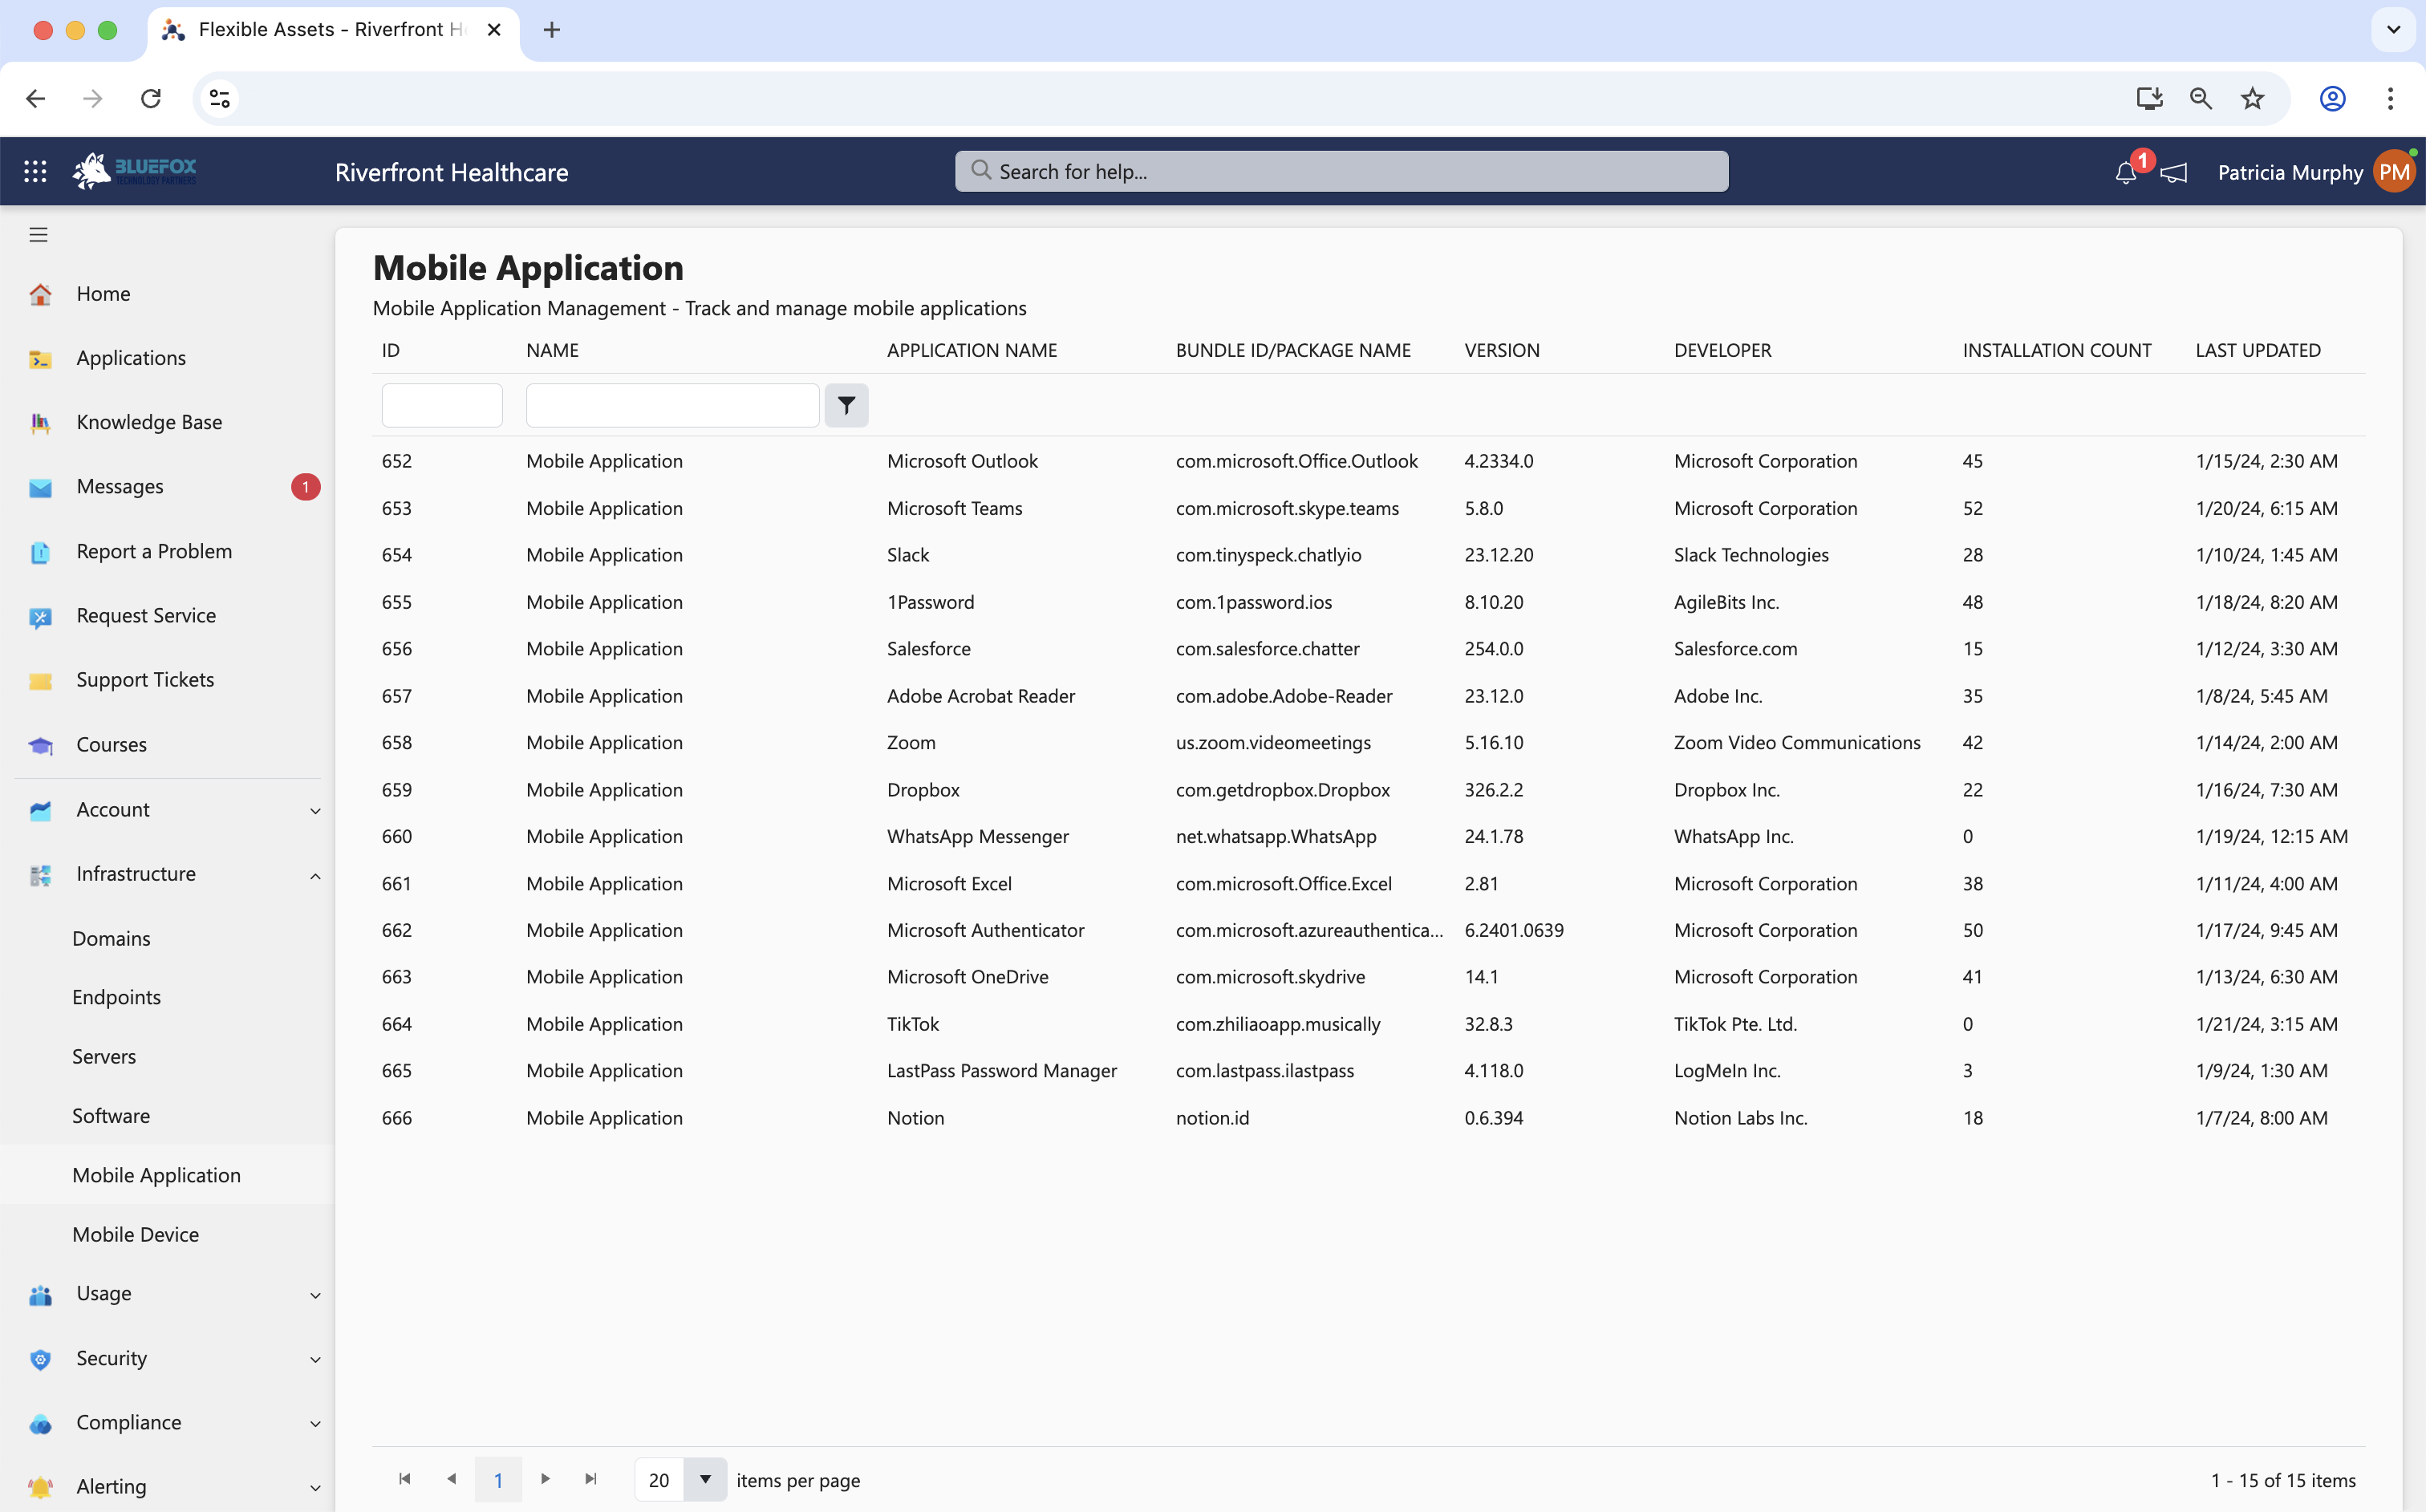Viewport: 2426px width, 1512px height.
Task: Select Mobile Application menu item
Action: pos(156,1175)
